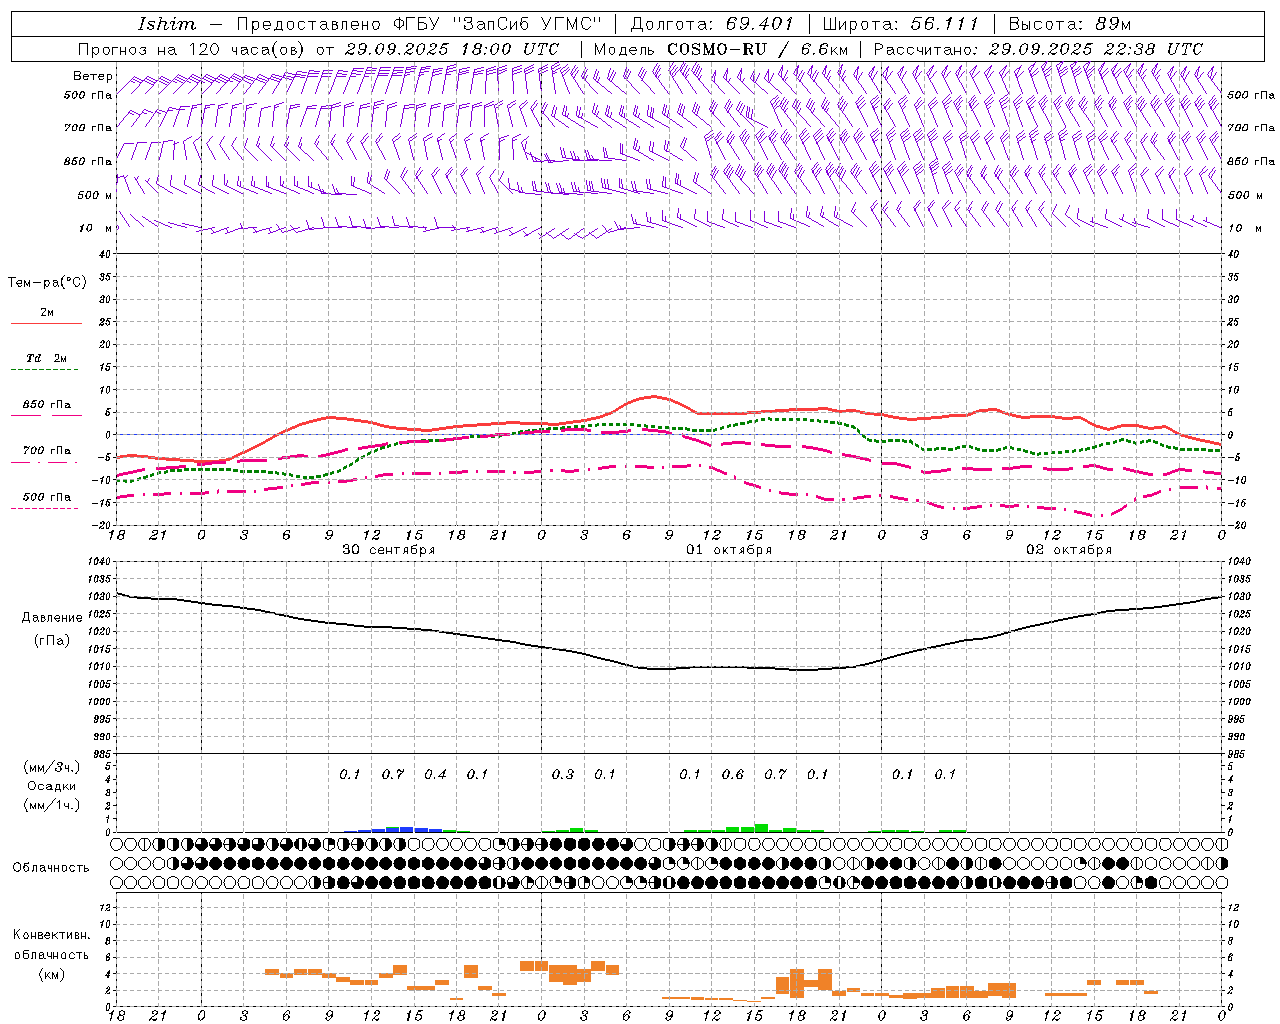
Task: Click the green dashed line sample under Td
Action: tap(46, 370)
